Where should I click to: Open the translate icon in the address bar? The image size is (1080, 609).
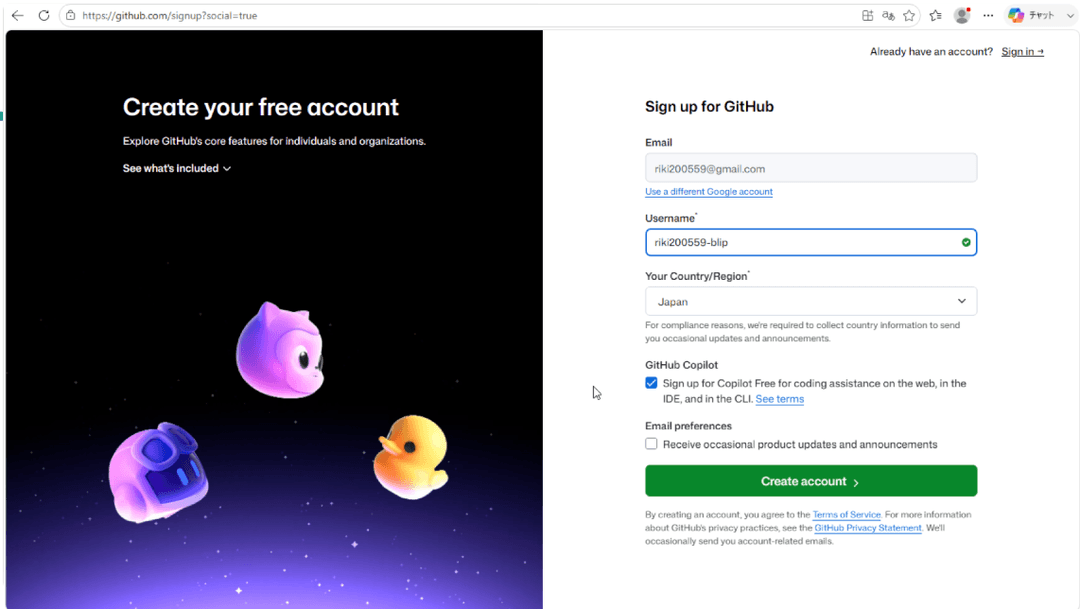tap(889, 15)
